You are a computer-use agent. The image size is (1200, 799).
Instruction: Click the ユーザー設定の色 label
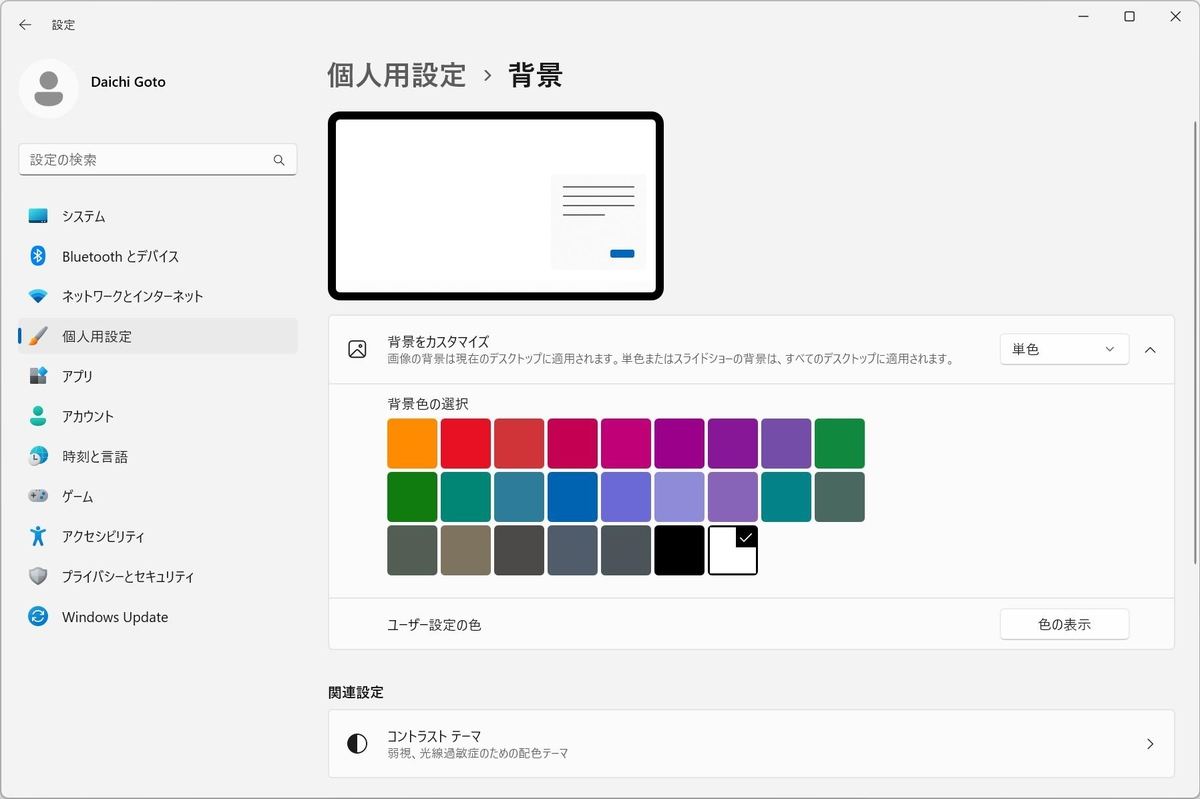tap(434, 624)
